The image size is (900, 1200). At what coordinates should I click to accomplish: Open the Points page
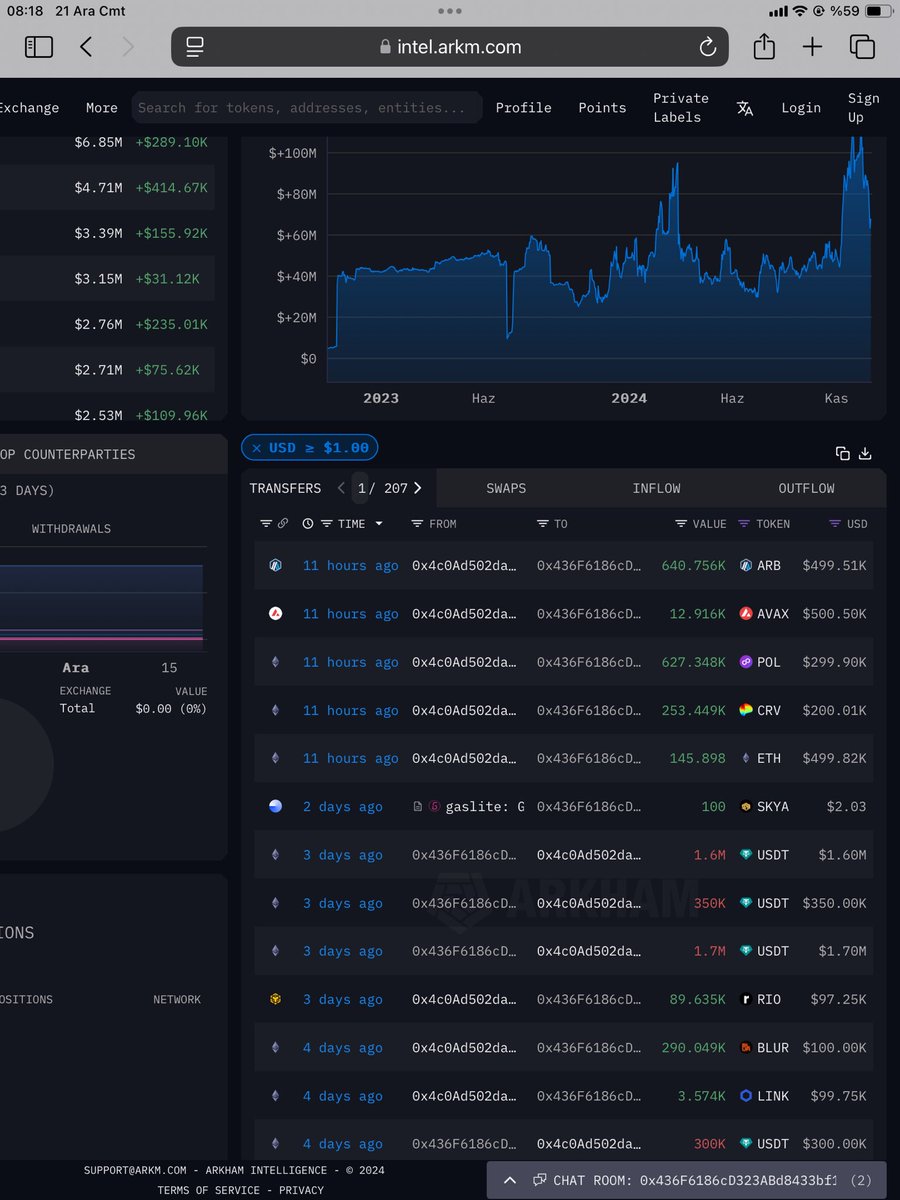pyautogui.click(x=602, y=108)
